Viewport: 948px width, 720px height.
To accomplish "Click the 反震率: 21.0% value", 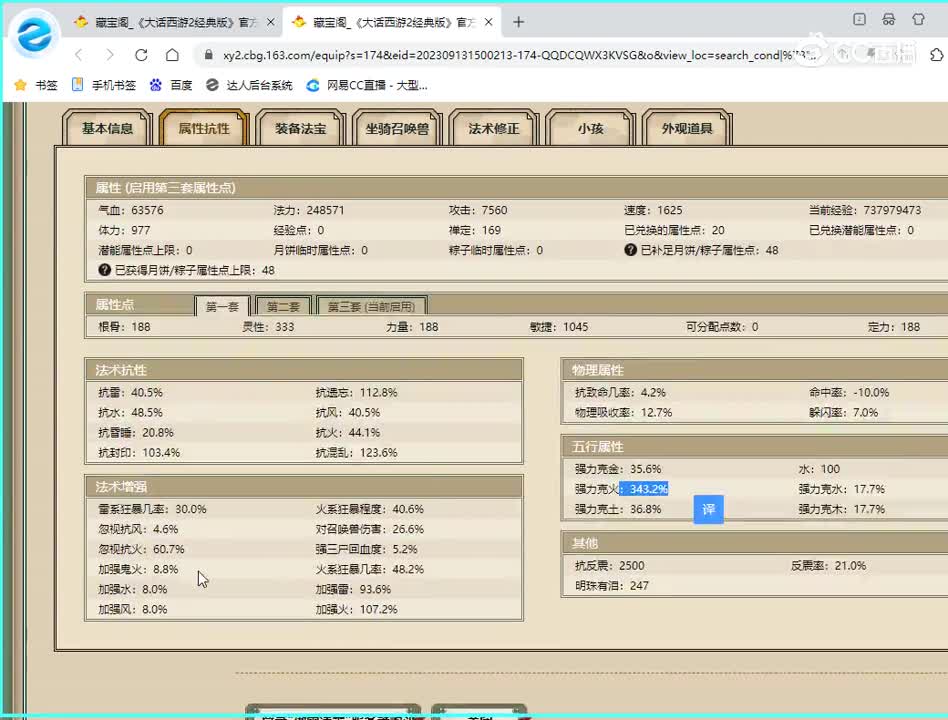I will click(x=828, y=566).
